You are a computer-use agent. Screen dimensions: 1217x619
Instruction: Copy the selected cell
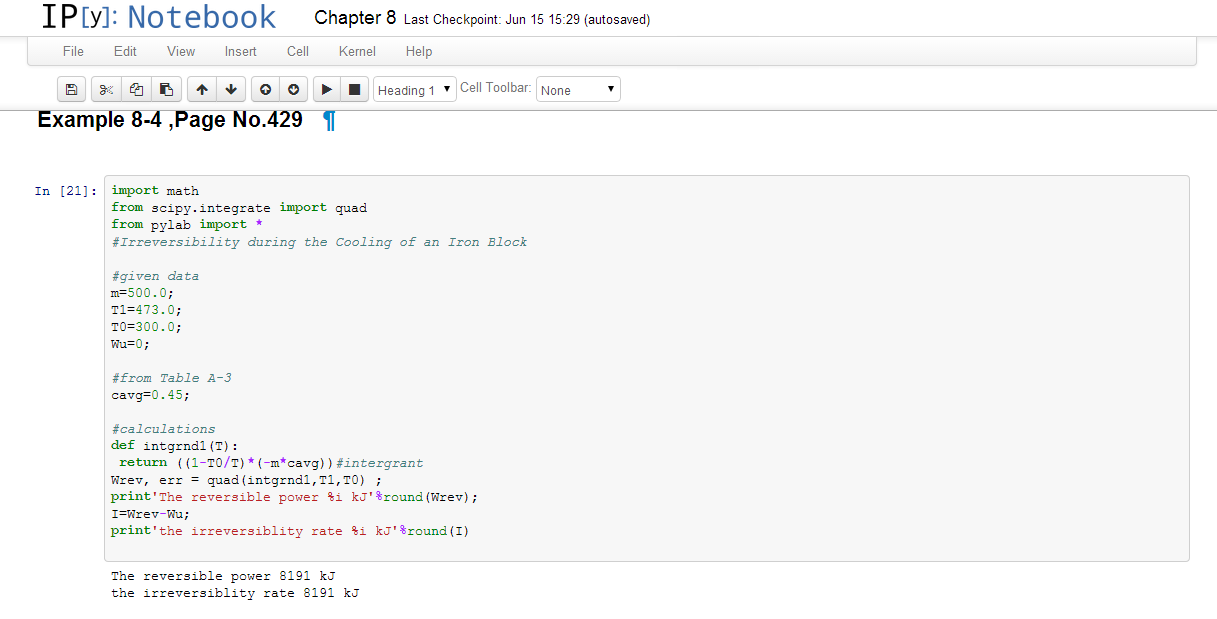[x=136, y=90]
